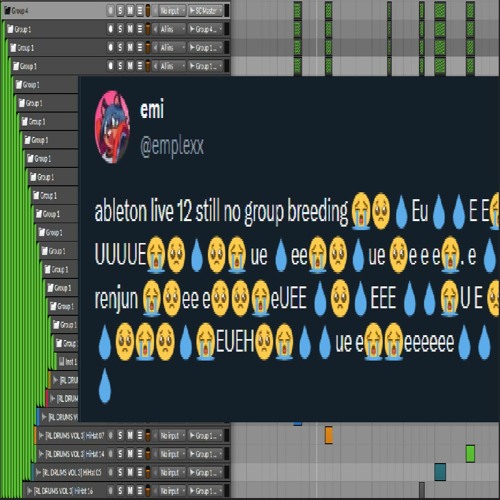The width and height of the screenshot is (500, 500).
Task: Show automation lanes for HiHat 07 track
Action: 140,435
